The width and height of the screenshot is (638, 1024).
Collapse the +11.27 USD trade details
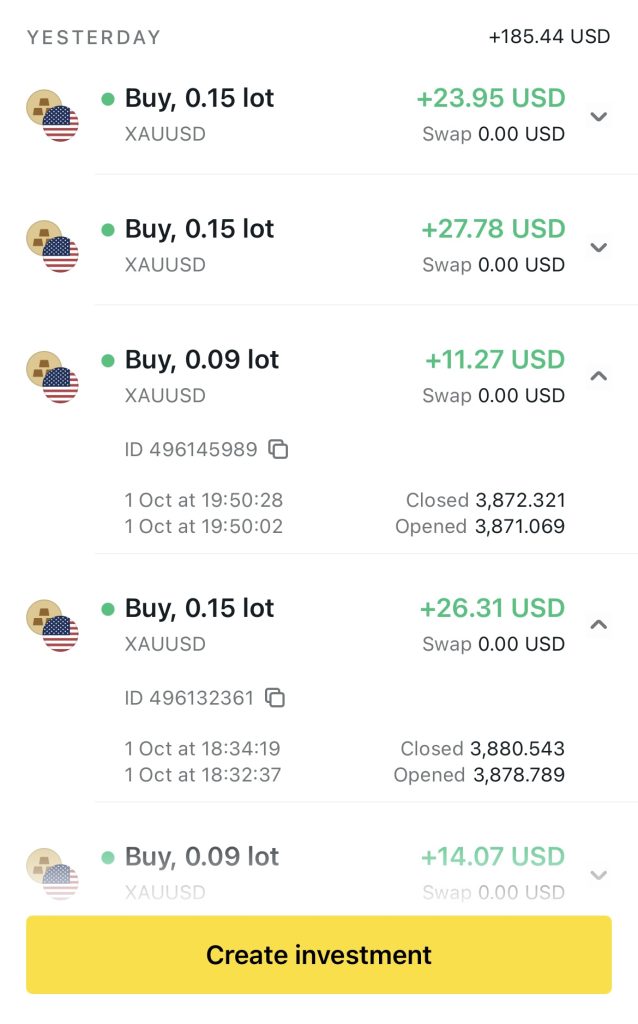tap(598, 376)
